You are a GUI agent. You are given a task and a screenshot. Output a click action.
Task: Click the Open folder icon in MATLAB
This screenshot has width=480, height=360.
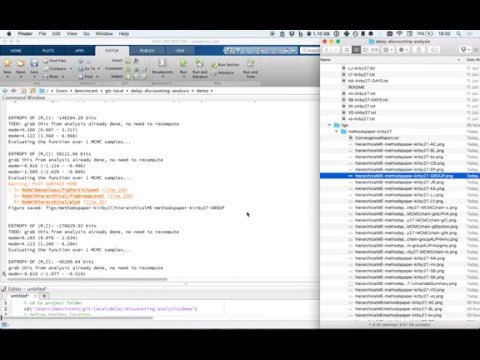point(21,63)
